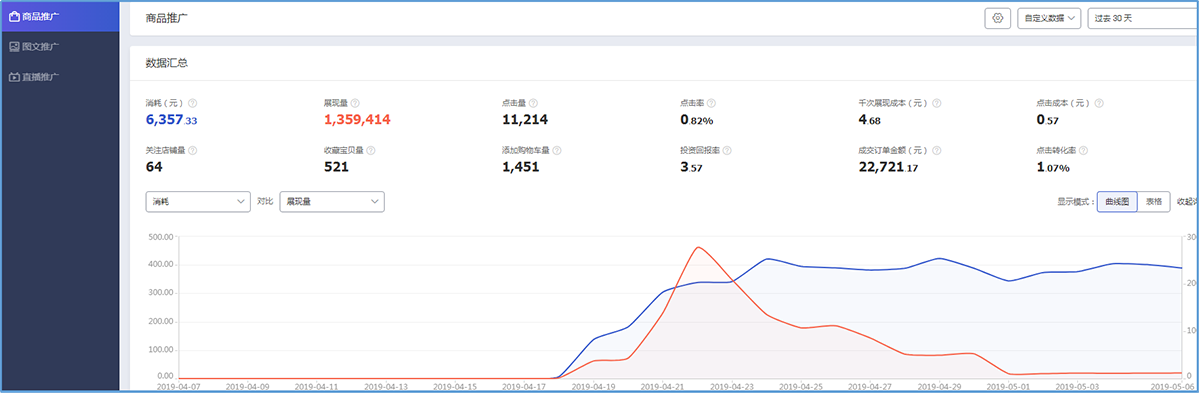
Task: Click help icon beside 投资回报率
Action: click(727, 151)
